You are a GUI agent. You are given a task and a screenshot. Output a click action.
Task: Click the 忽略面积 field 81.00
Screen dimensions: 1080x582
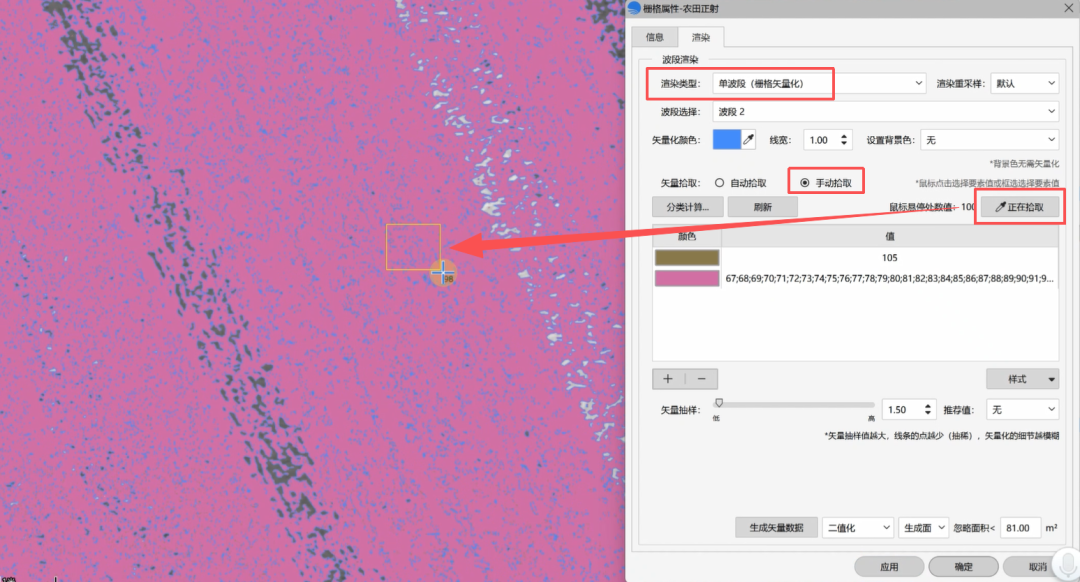point(1020,528)
